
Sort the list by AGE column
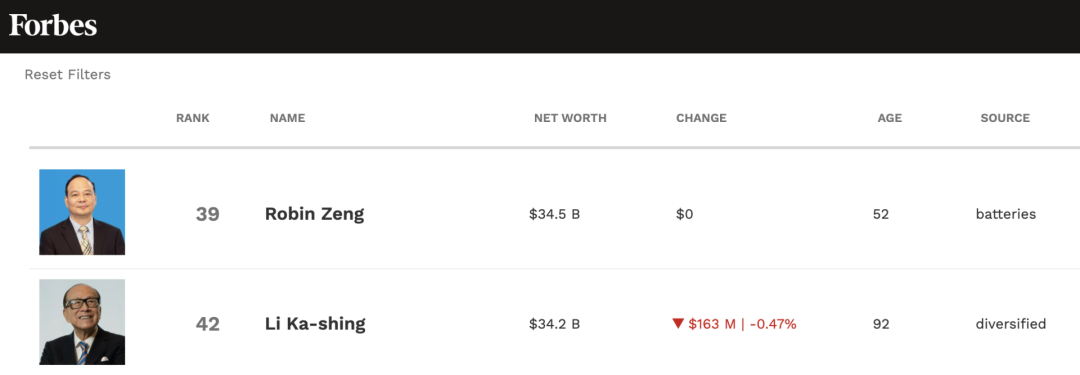890,118
